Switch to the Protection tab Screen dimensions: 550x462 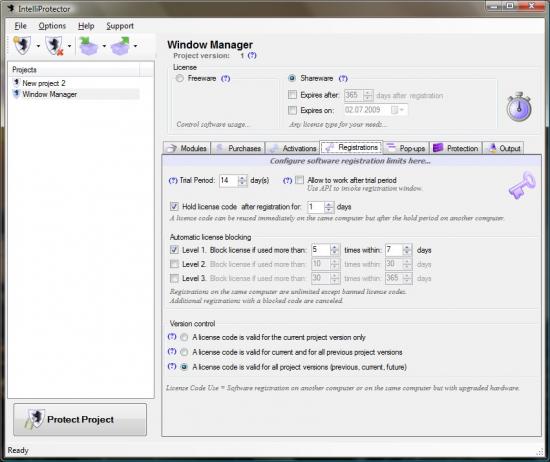click(456, 148)
